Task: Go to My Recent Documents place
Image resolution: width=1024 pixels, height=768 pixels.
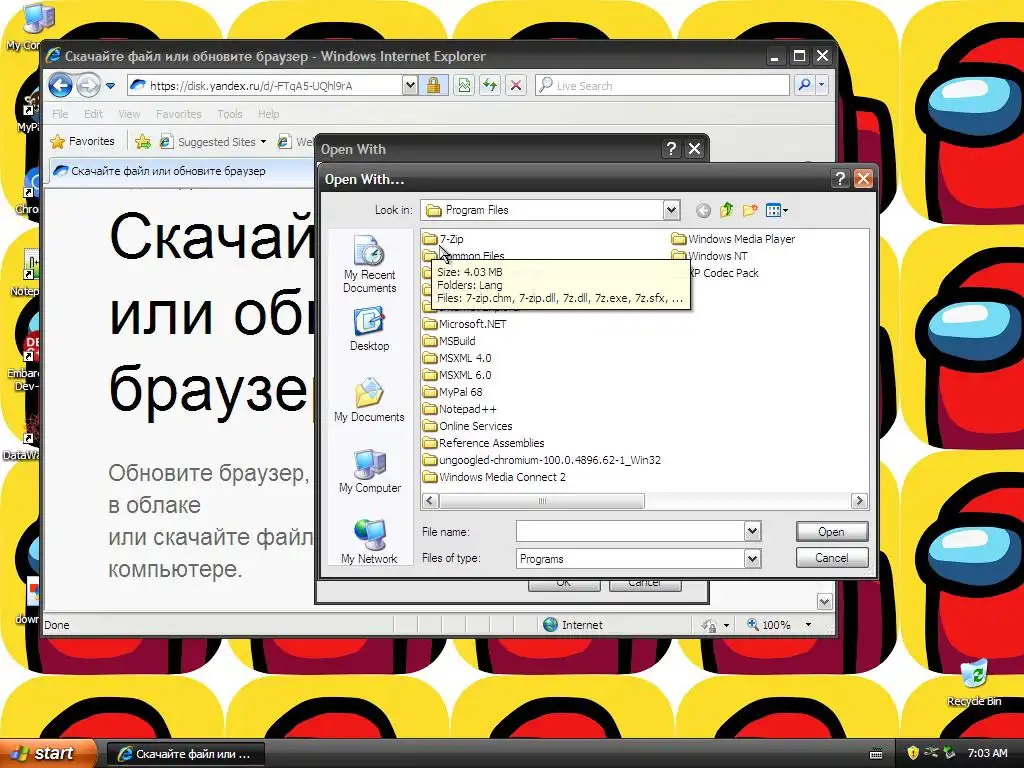Action: pyautogui.click(x=369, y=264)
